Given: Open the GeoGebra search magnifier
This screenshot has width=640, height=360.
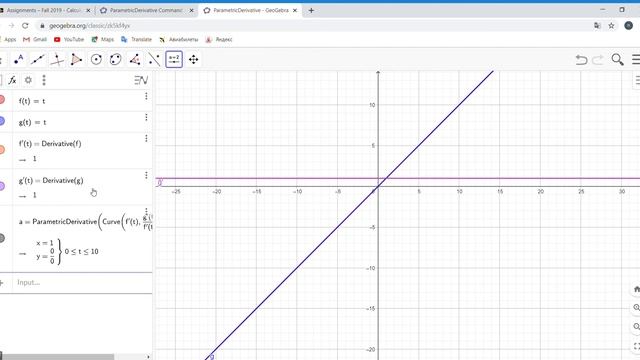Looking at the screenshot, I should point(617,60).
